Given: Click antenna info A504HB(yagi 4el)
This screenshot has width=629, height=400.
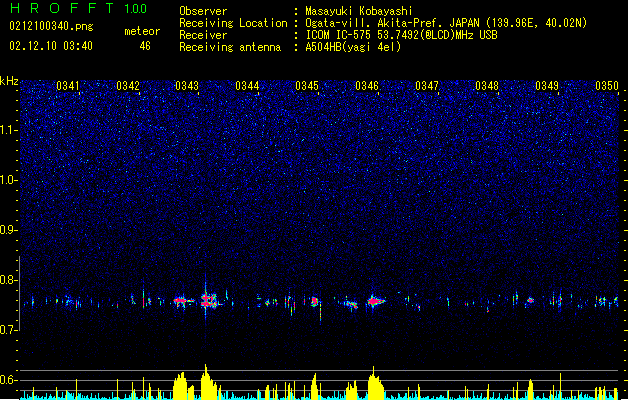Looking at the screenshot, I should point(353,47).
